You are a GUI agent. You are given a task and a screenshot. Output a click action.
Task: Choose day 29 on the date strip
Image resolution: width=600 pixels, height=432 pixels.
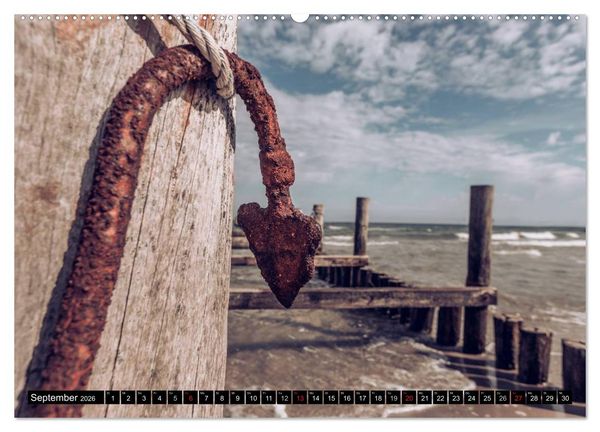[x=549, y=398]
